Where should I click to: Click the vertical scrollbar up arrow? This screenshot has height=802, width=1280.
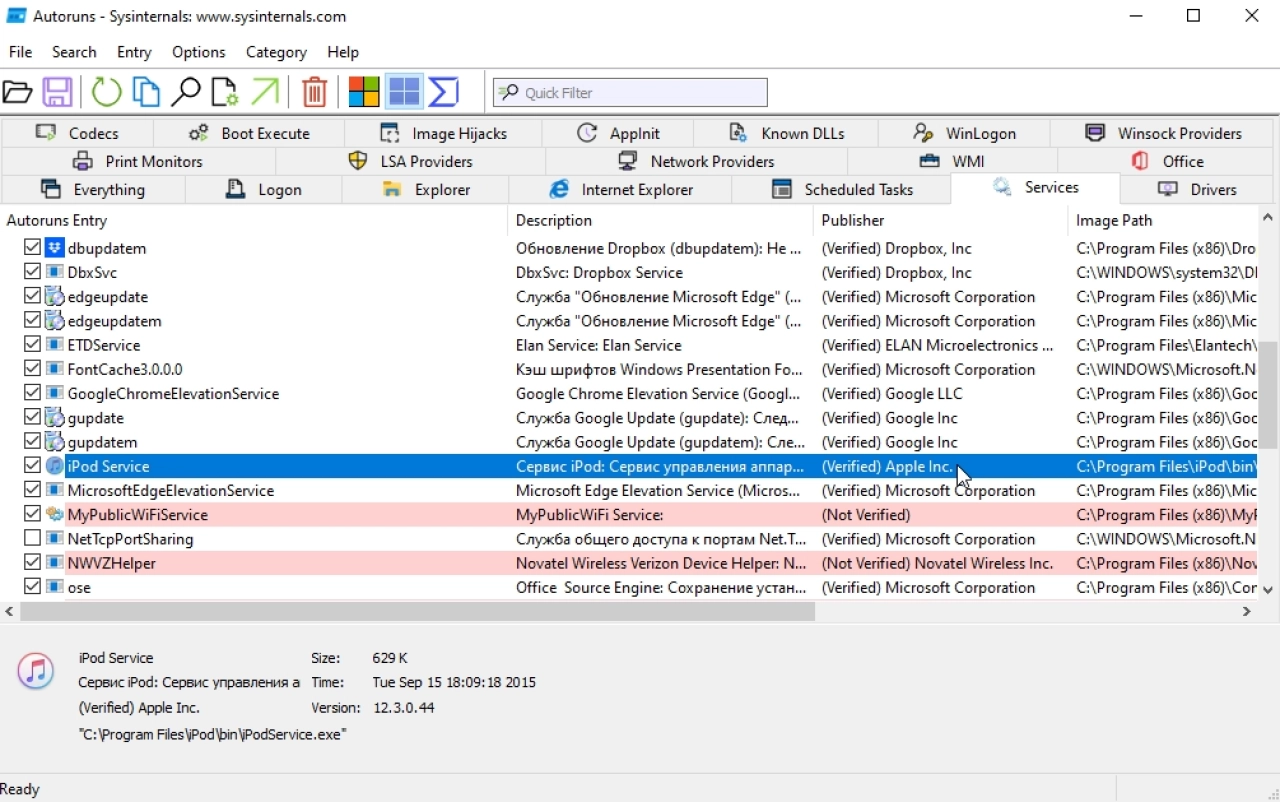(1269, 217)
